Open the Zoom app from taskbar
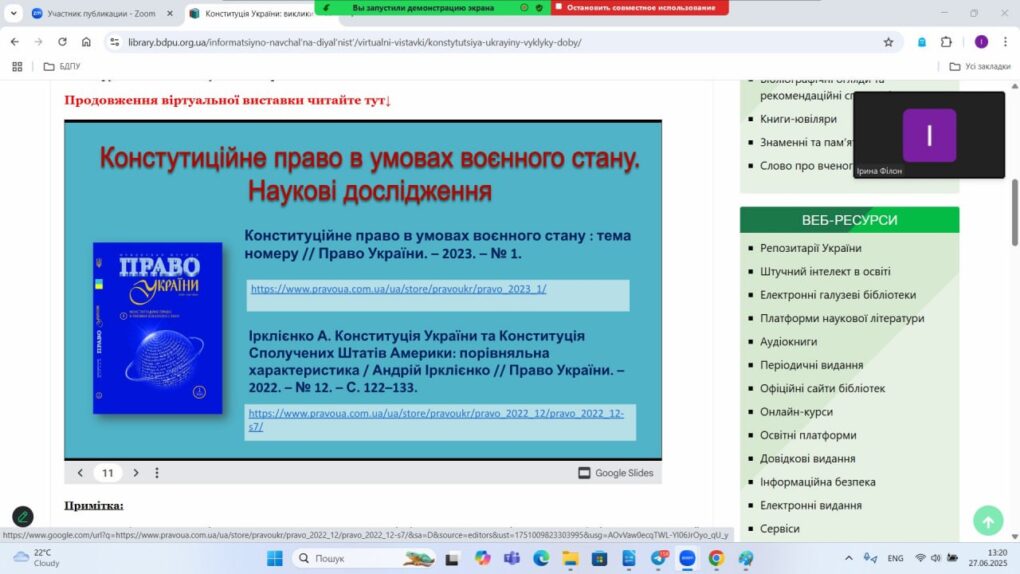Screen dimensions: 1020x574 pyautogui.click(x=687, y=558)
